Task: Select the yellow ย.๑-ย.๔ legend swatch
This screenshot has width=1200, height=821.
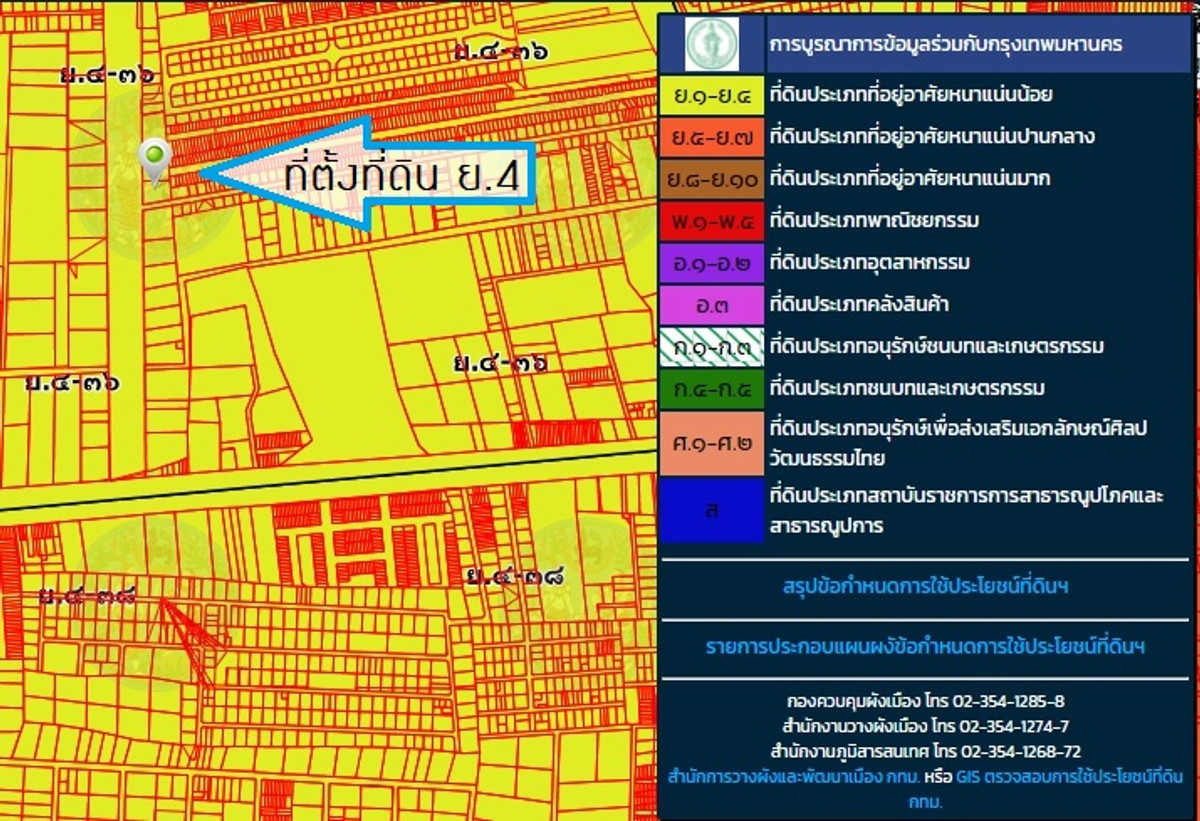Action: tap(712, 96)
